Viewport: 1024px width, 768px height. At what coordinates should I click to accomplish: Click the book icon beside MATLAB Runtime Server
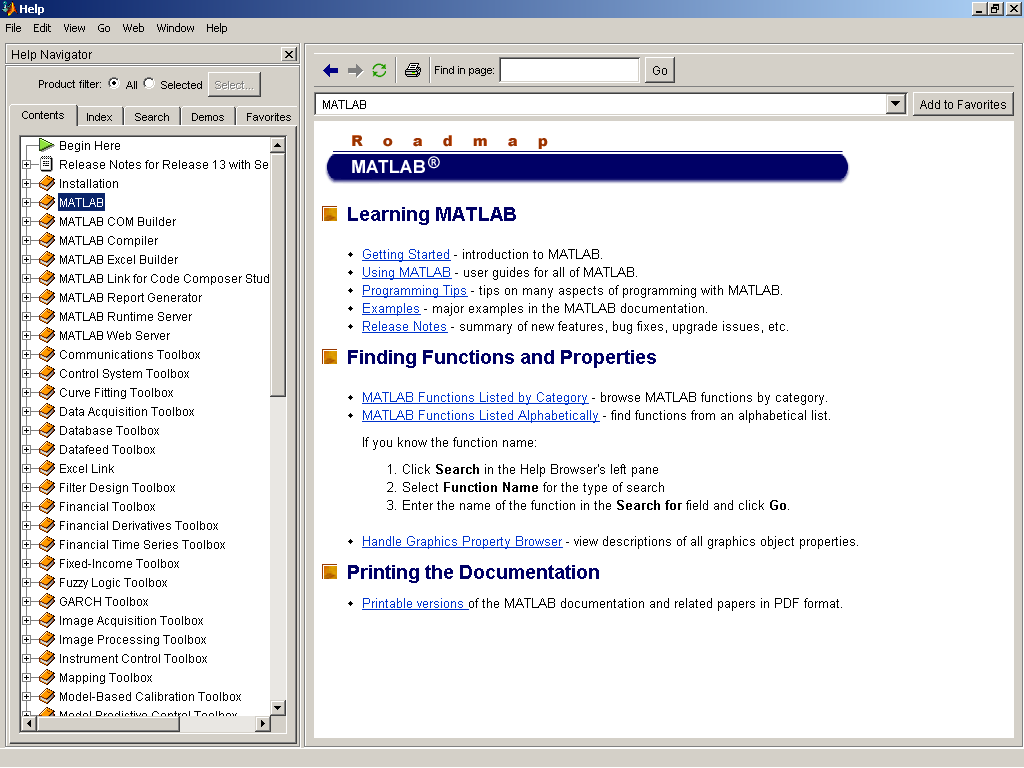click(46, 315)
